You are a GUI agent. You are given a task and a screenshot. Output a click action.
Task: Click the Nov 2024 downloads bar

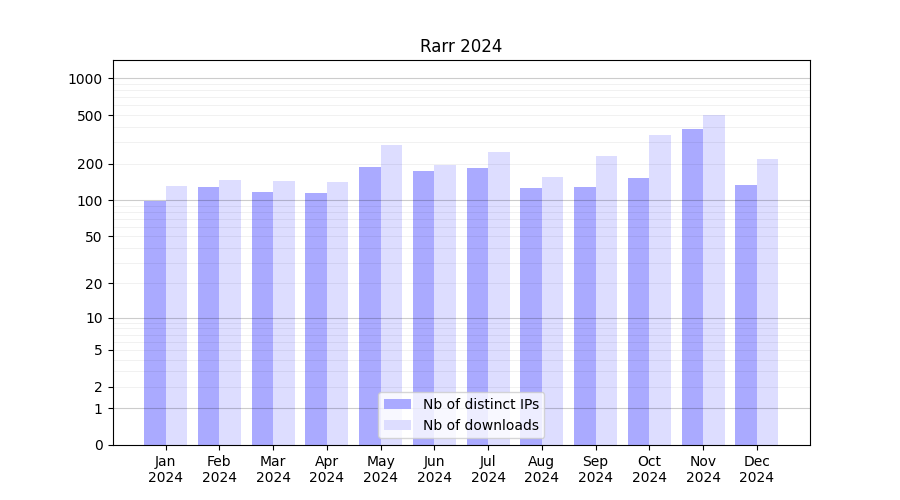(714, 280)
